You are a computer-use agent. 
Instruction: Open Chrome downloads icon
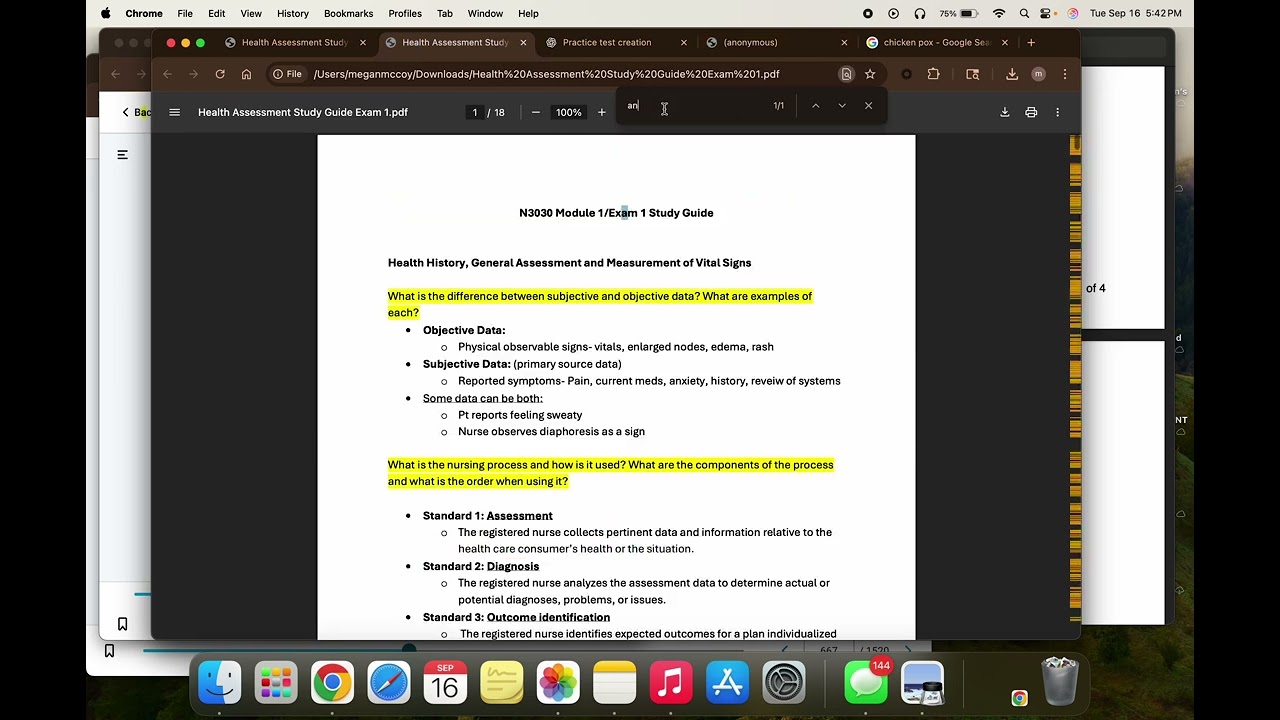[1012, 74]
